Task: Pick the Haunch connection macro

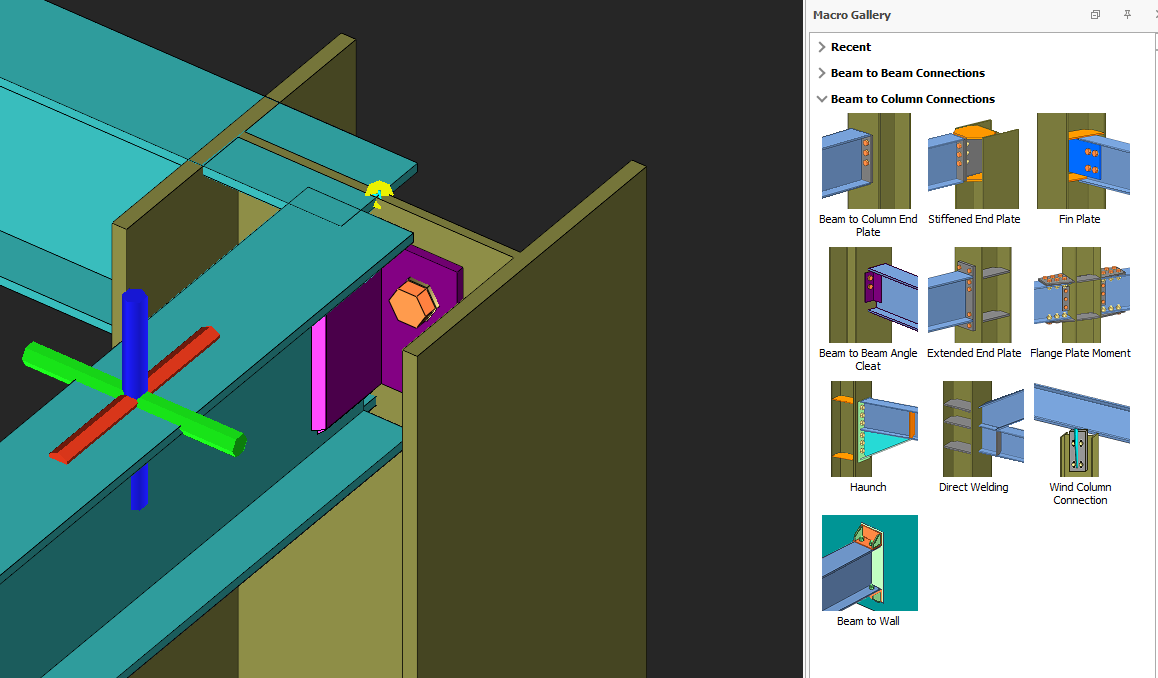Action: [866, 429]
